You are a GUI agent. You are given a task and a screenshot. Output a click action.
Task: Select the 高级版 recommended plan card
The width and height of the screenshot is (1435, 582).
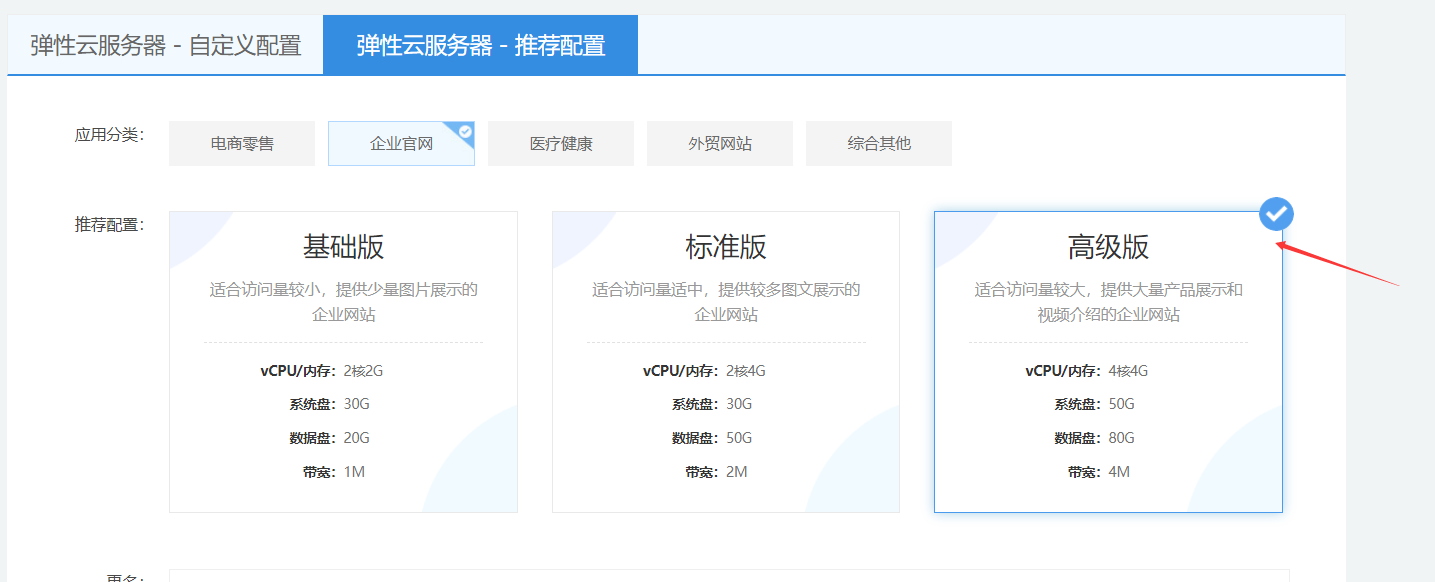point(1107,360)
